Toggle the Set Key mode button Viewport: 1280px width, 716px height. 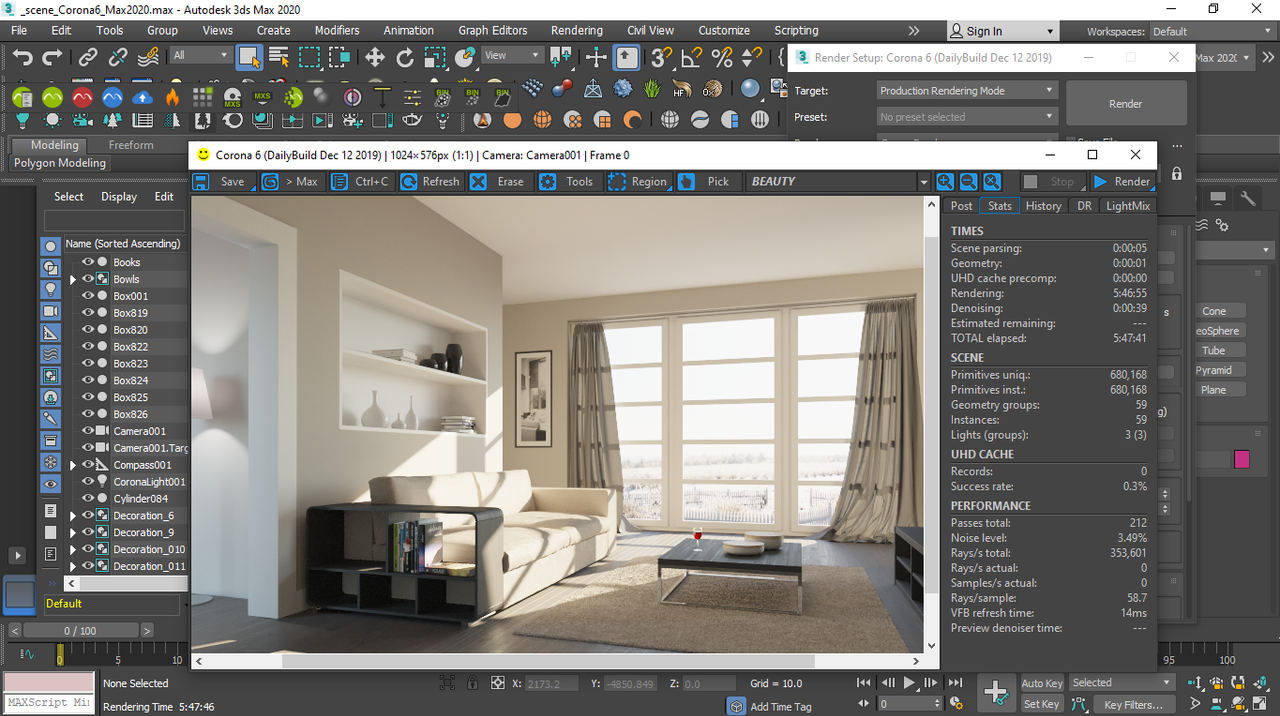pos(1041,704)
